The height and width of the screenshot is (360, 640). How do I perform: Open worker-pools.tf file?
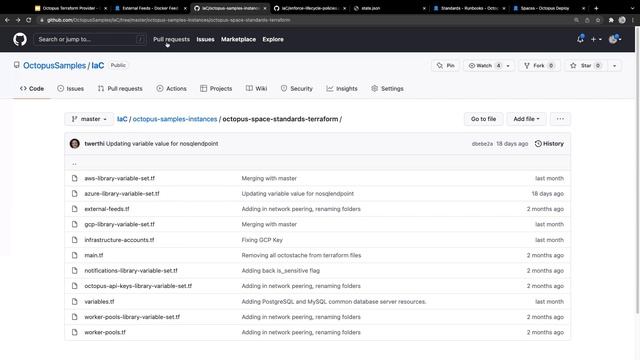tap(105, 332)
